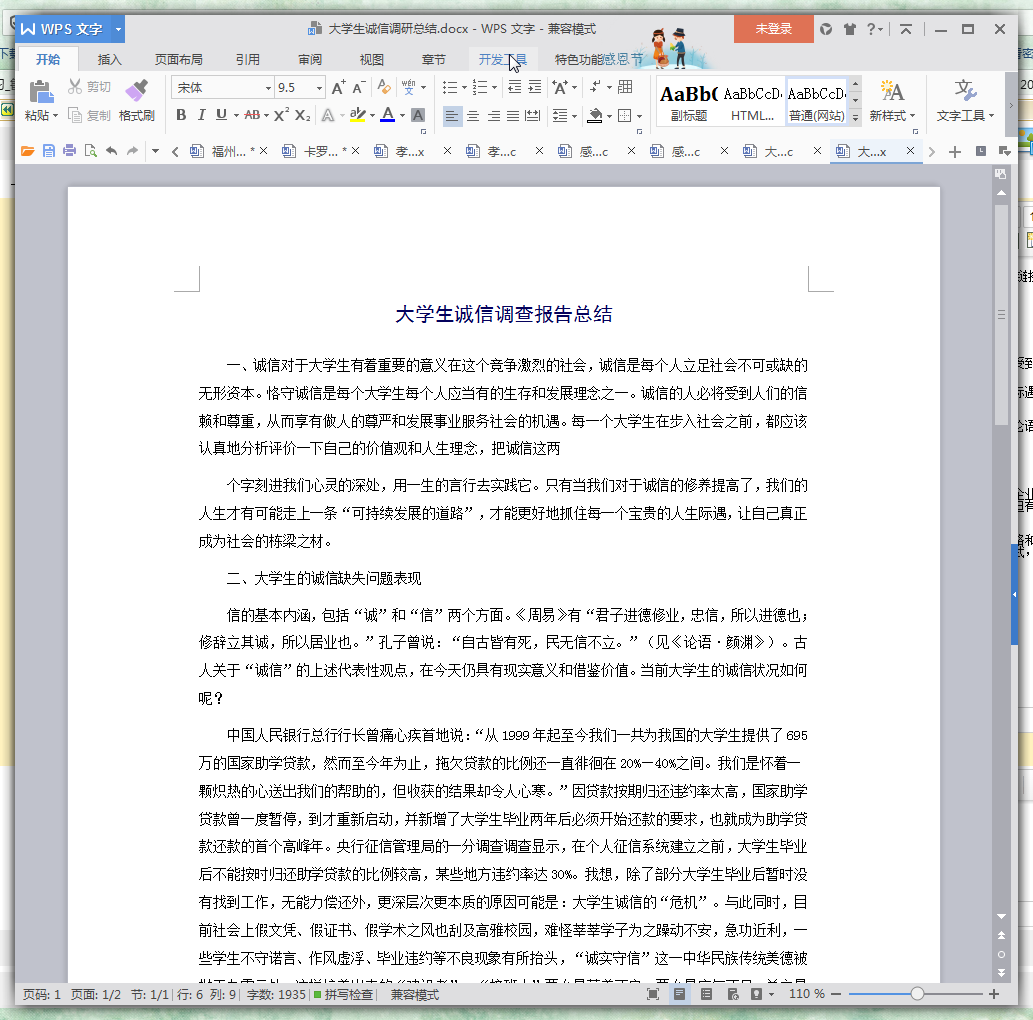Apply the yellow text highlight color
Viewport: 1033px width, 1020px height.
pos(358,115)
